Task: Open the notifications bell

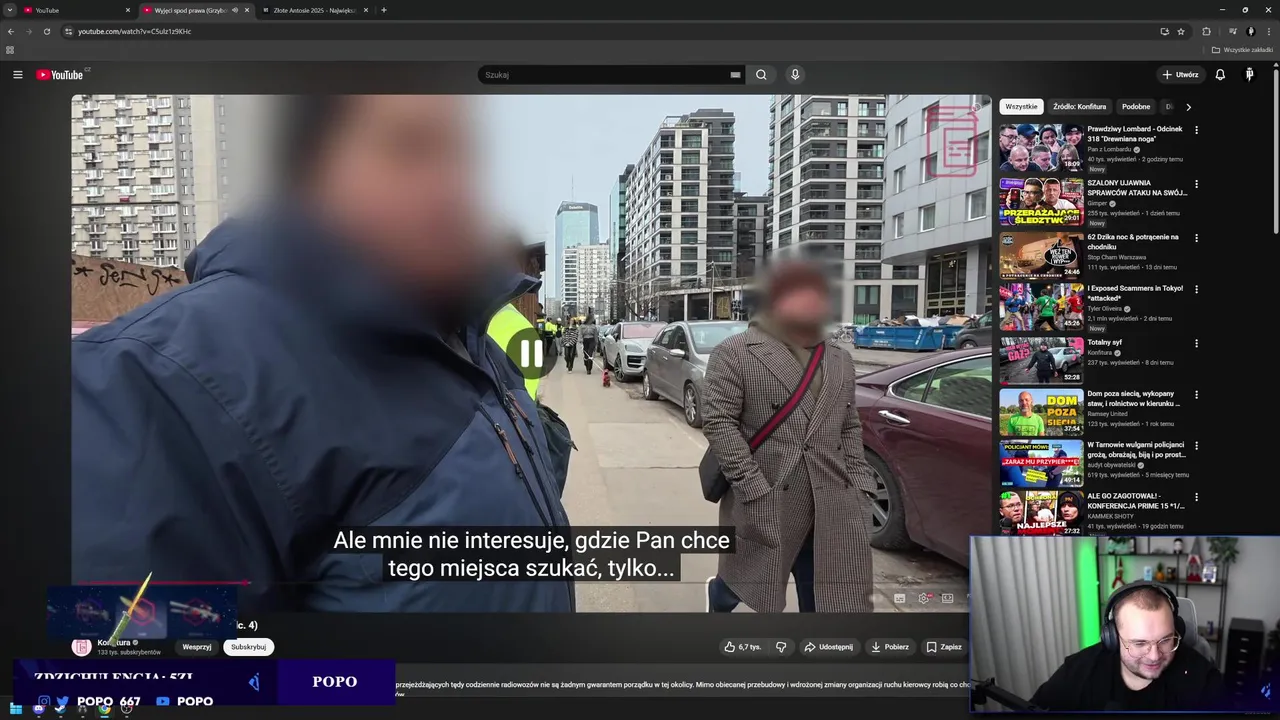Action: pyautogui.click(x=1220, y=75)
